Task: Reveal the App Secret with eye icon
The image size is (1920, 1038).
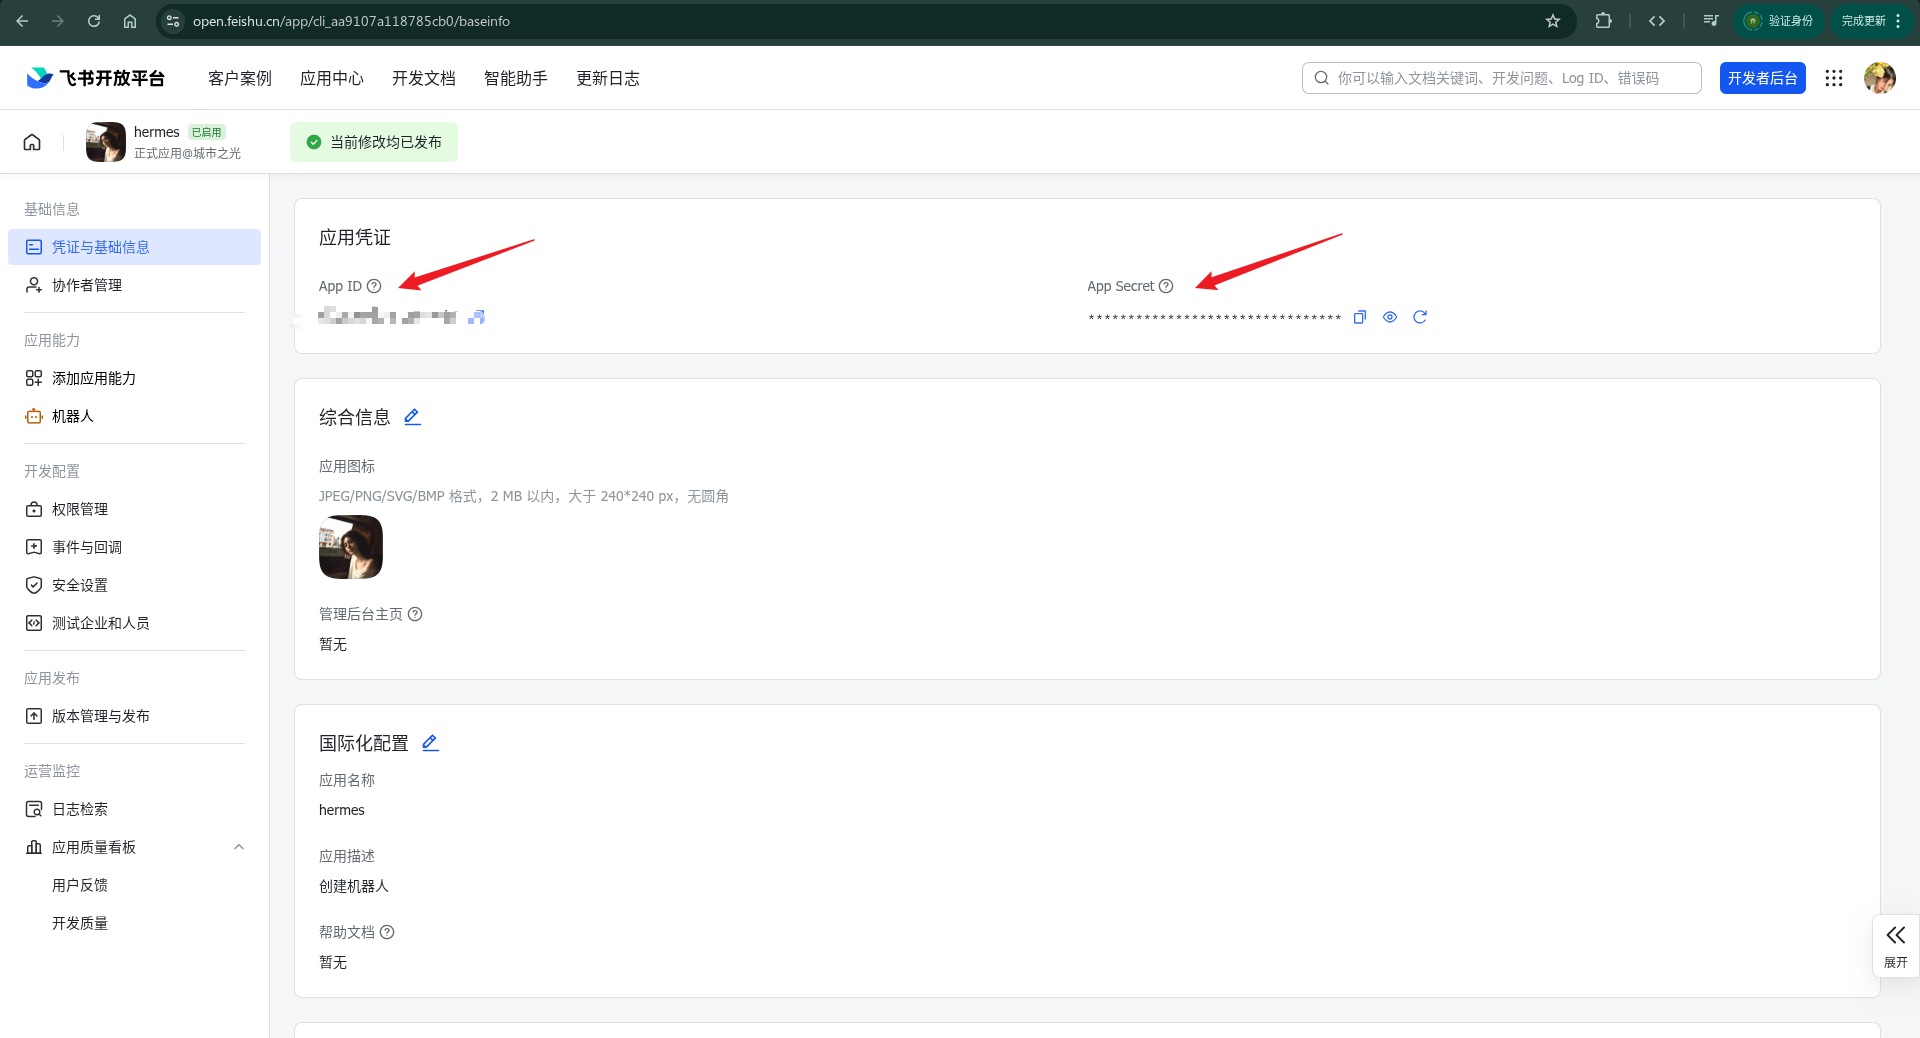Action: pos(1390,317)
